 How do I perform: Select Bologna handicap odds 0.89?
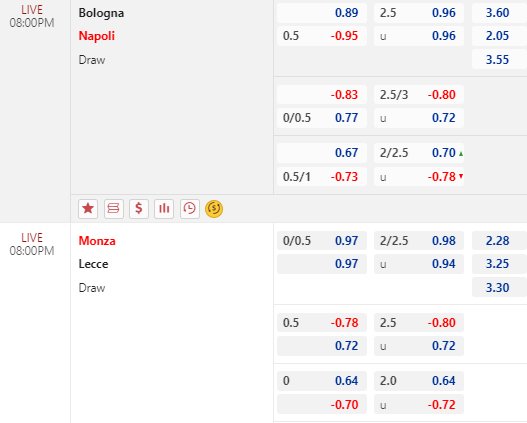point(322,13)
